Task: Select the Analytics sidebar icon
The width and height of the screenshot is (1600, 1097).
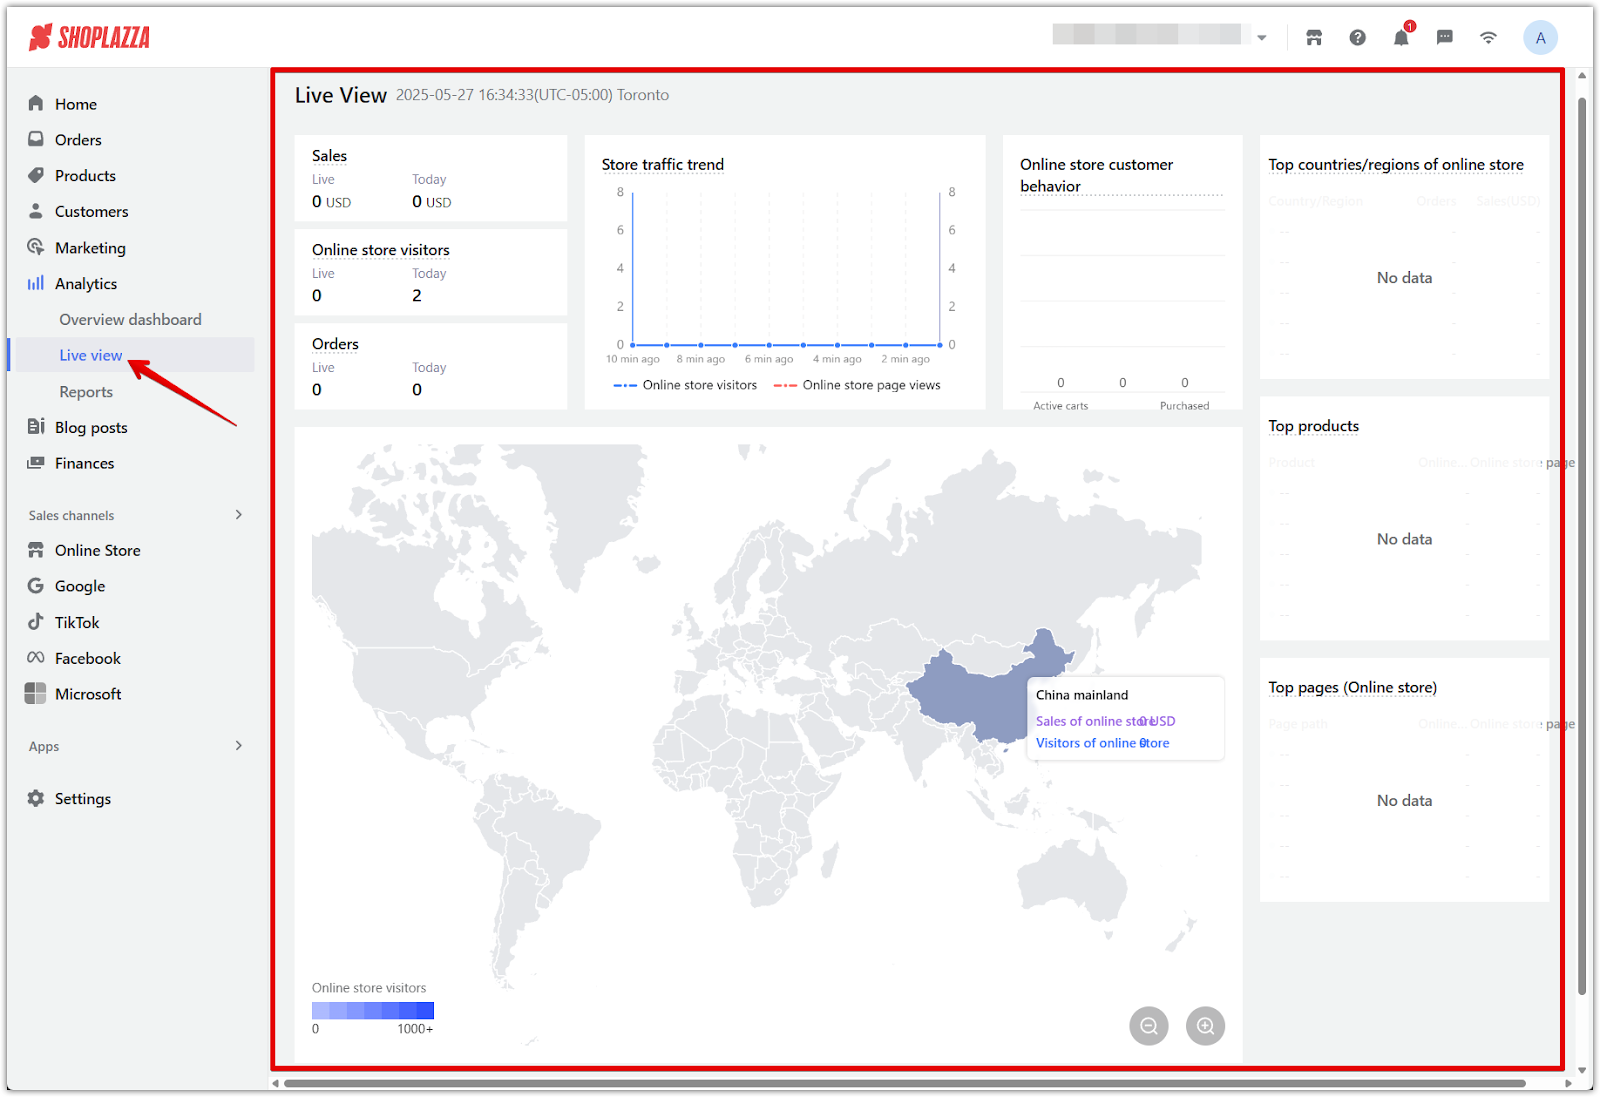Action: pos(35,283)
